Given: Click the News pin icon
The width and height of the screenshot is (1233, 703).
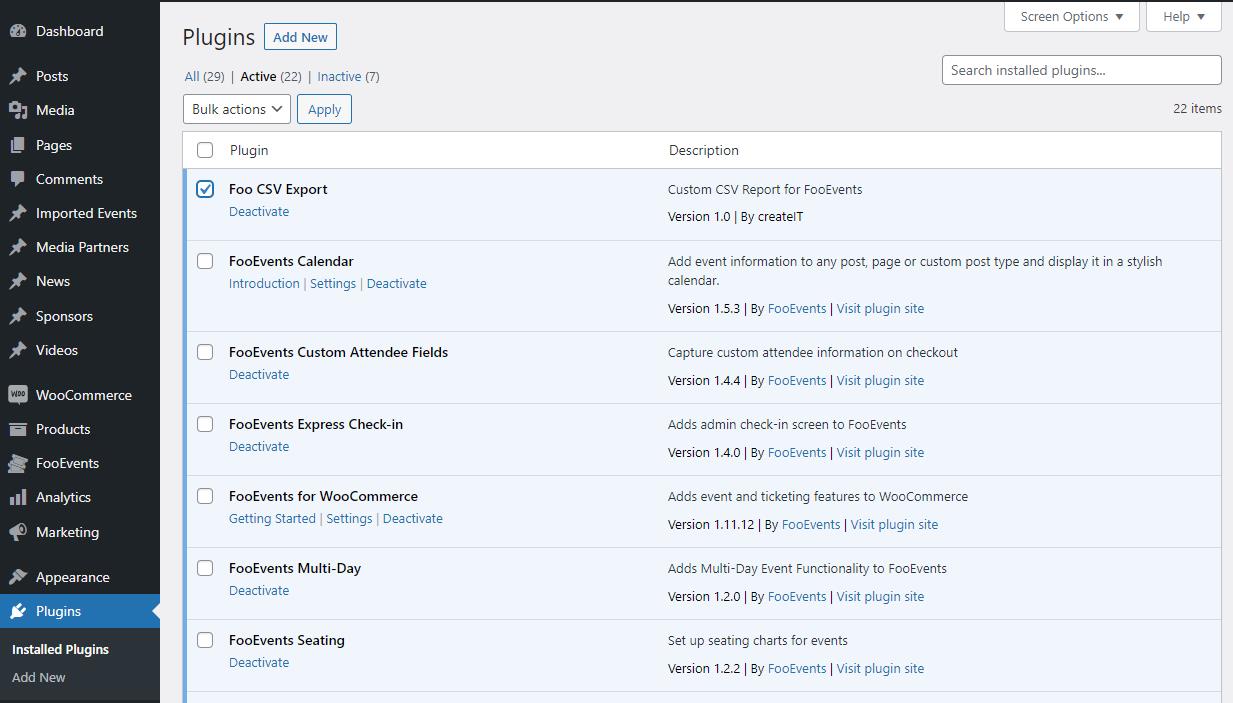Looking at the screenshot, I should coord(17,281).
